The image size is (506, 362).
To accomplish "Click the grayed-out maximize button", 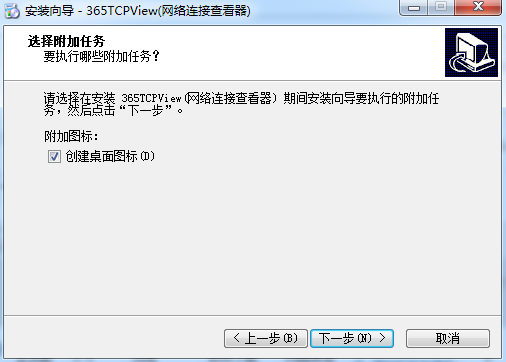I will click(x=441, y=7).
